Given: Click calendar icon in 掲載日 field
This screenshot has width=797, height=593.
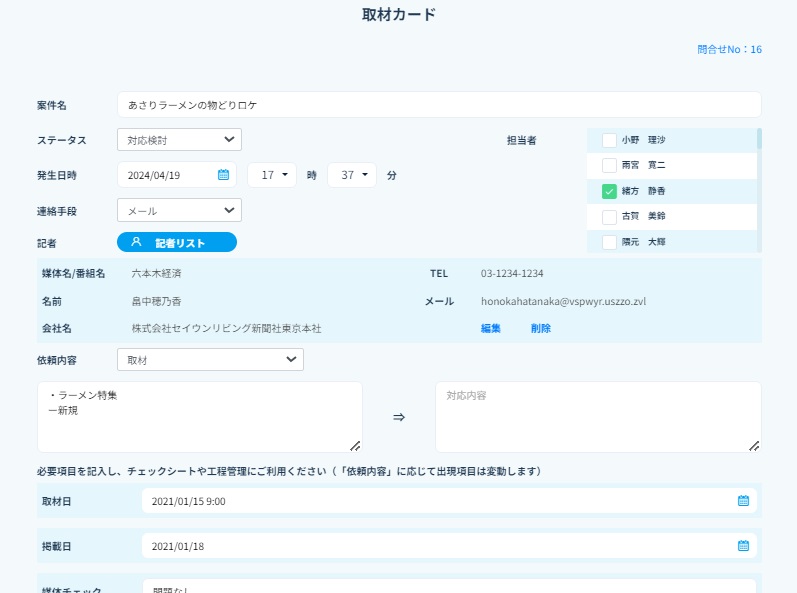Looking at the screenshot, I should [x=743, y=546].
